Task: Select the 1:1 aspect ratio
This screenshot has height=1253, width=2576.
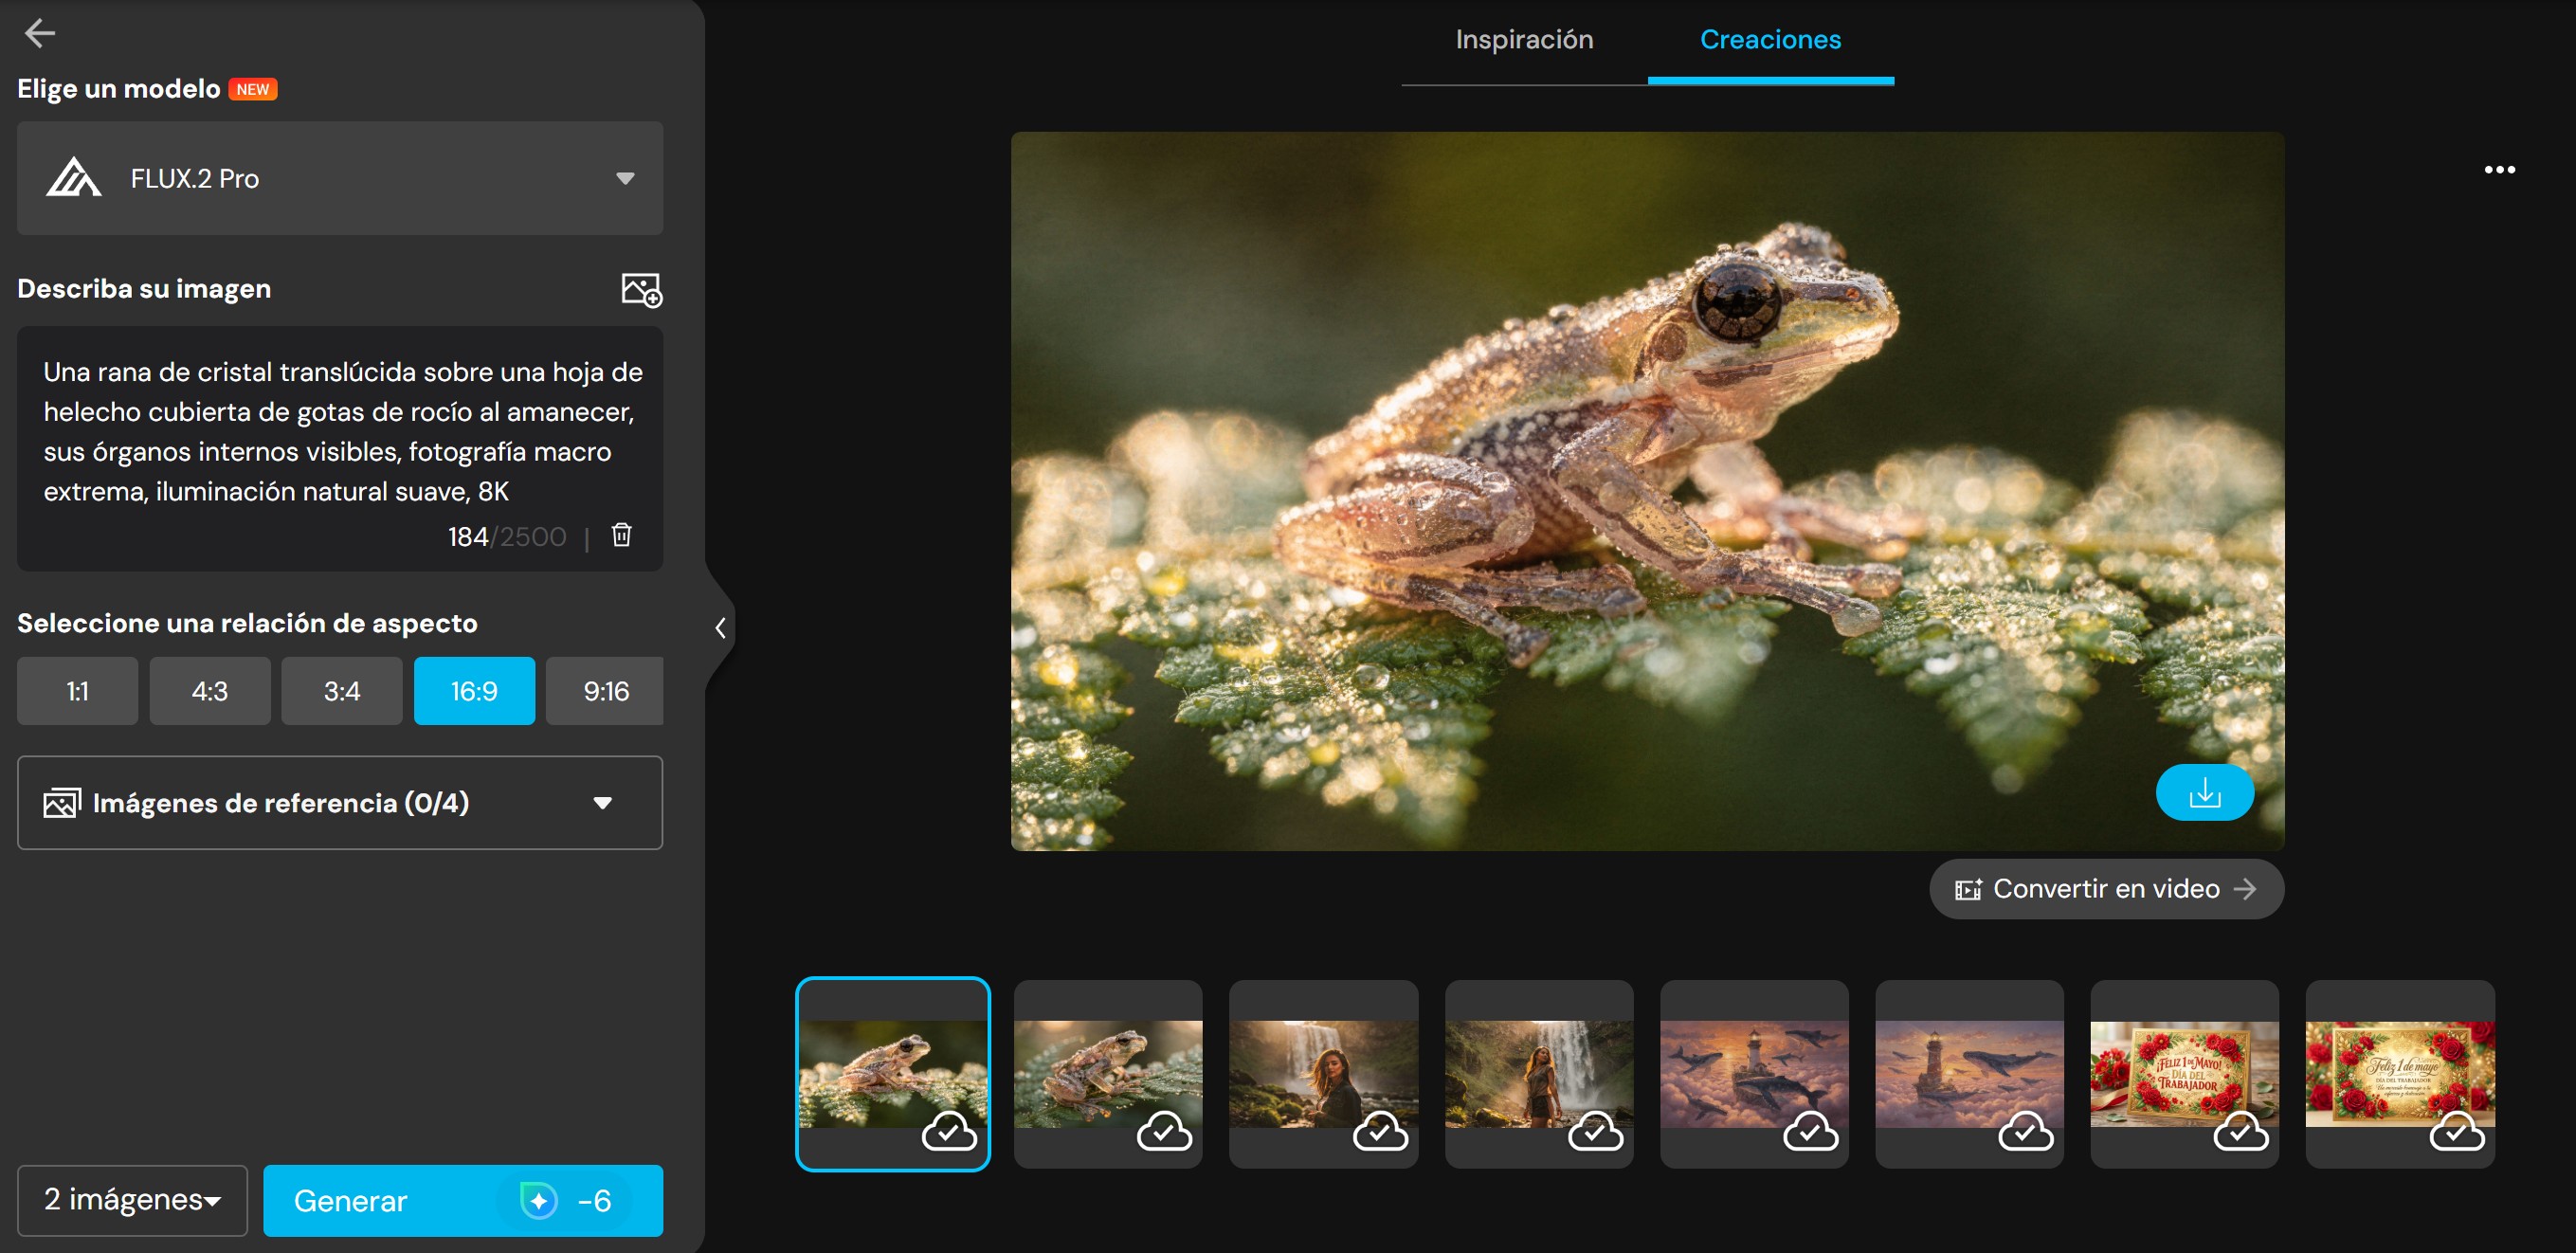Action: 77,691
